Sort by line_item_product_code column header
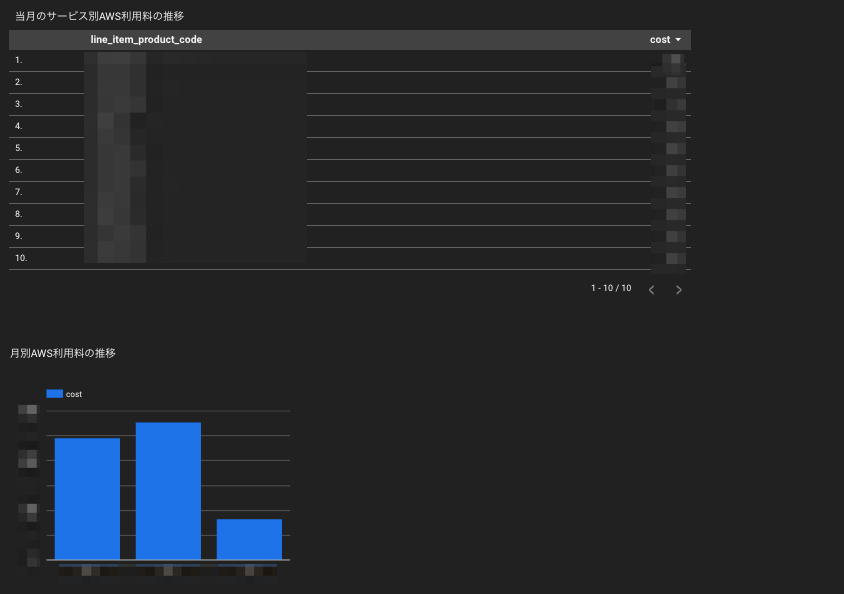The height and width of the screenshot is (594, 844). pos(146,40)
